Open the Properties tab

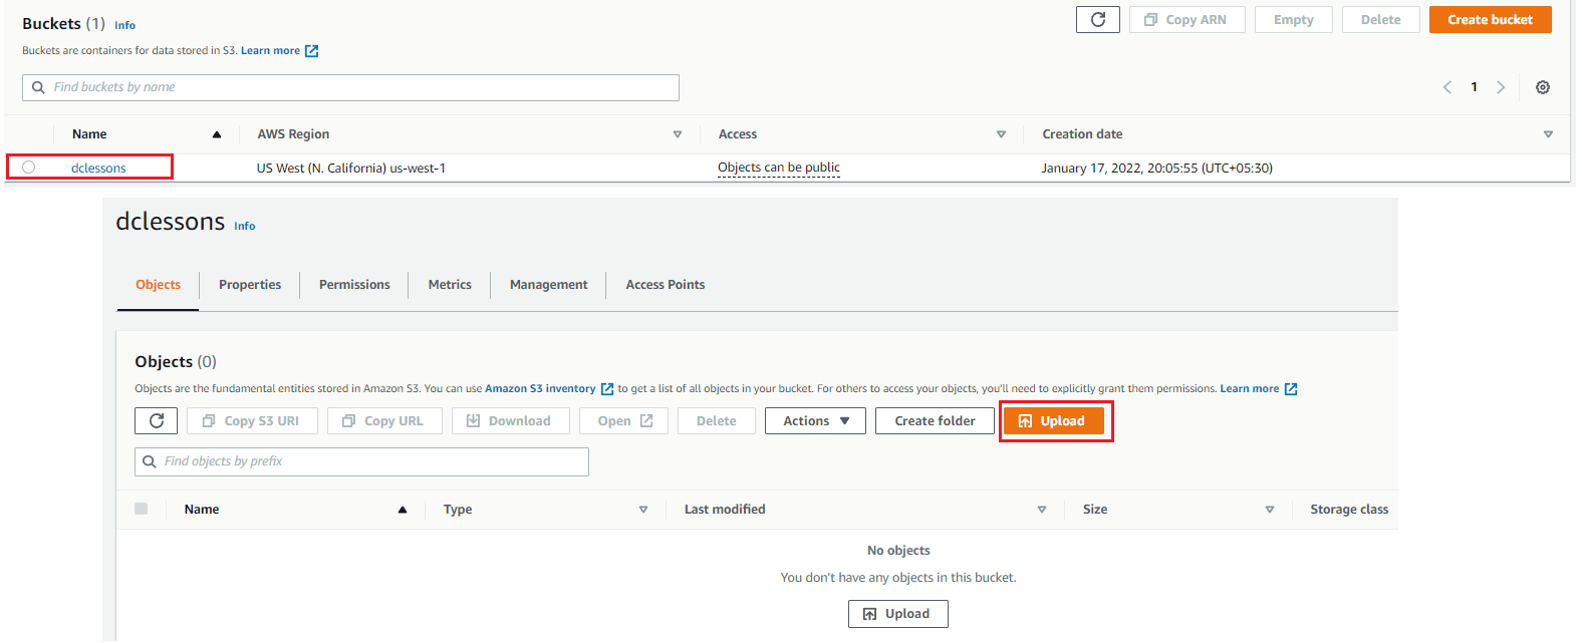point(250,285)
